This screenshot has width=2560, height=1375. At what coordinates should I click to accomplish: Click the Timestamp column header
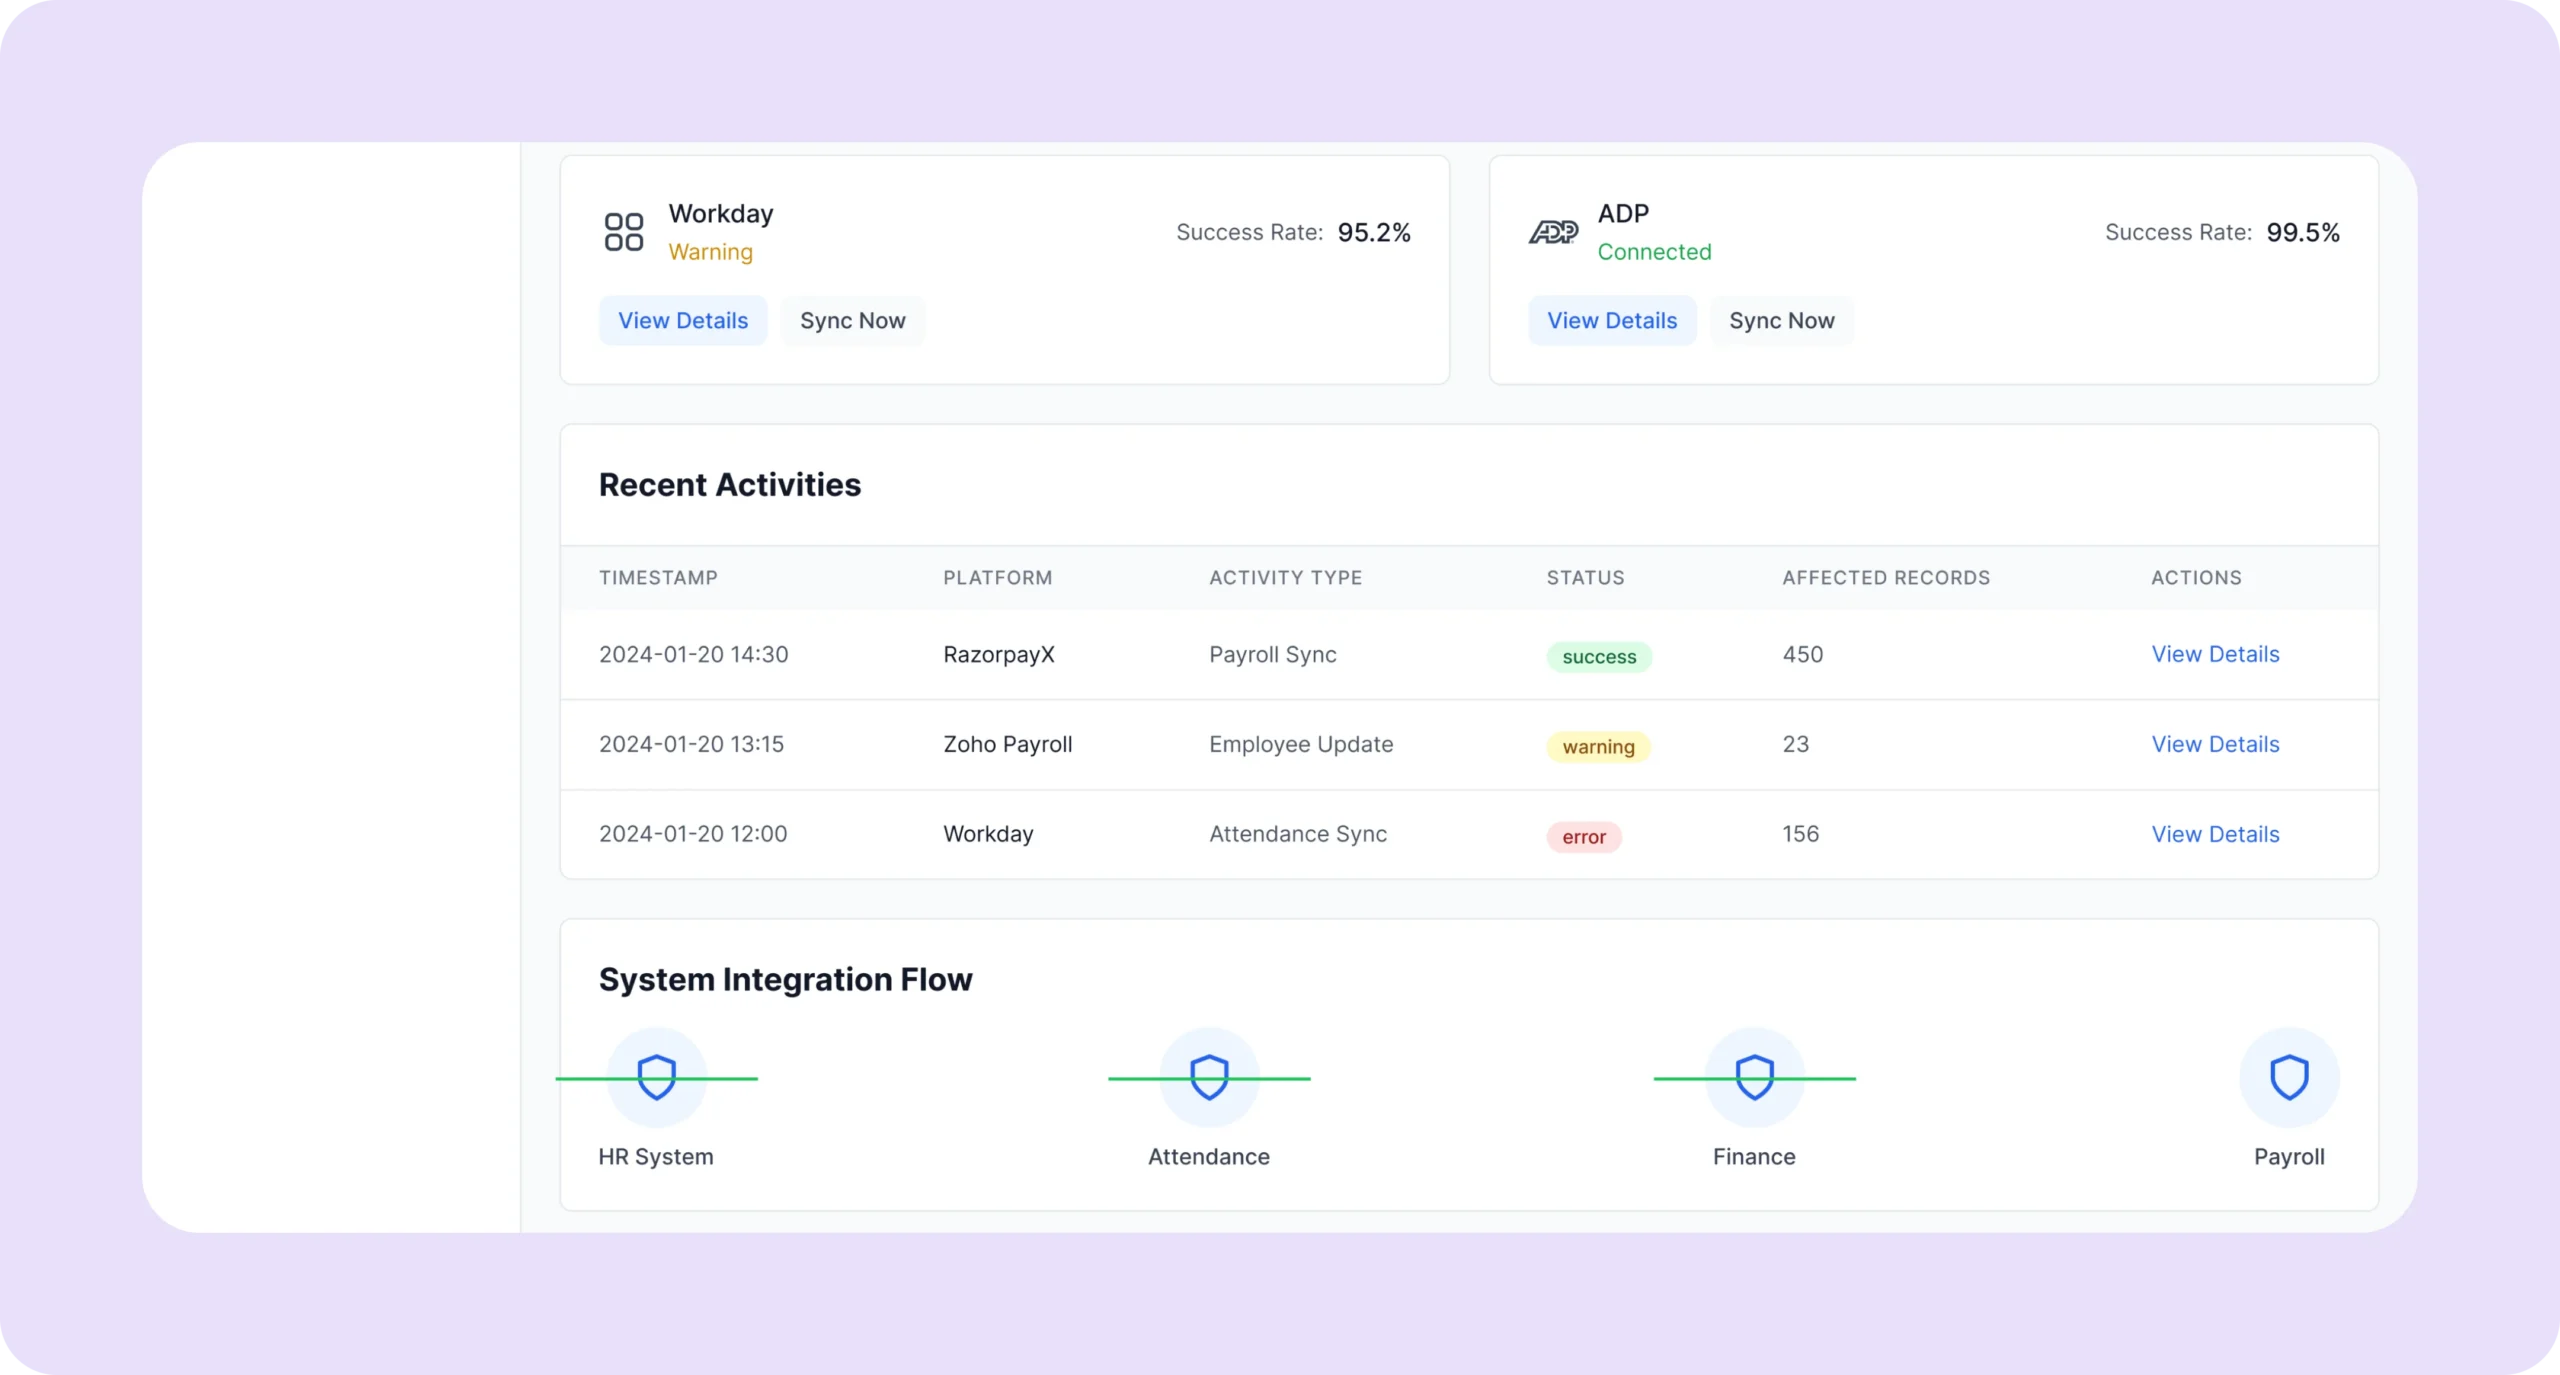(x=658, y=578)
